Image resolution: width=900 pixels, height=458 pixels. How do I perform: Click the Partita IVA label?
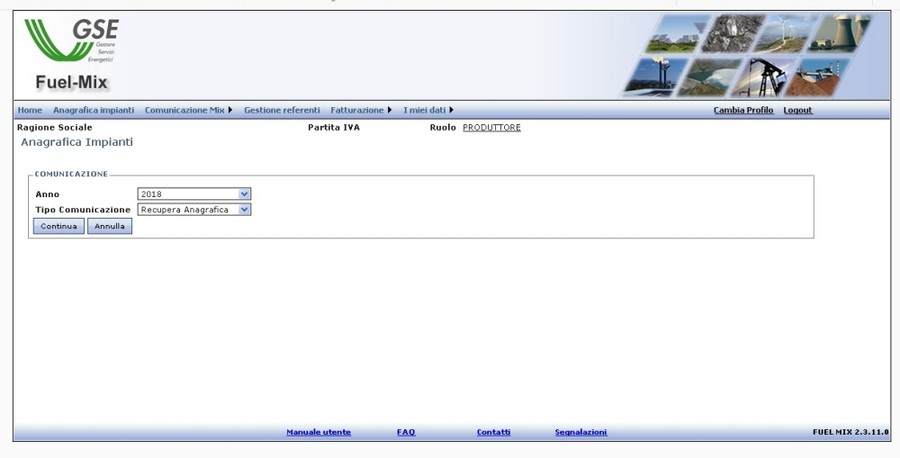[x=333, y=127]
